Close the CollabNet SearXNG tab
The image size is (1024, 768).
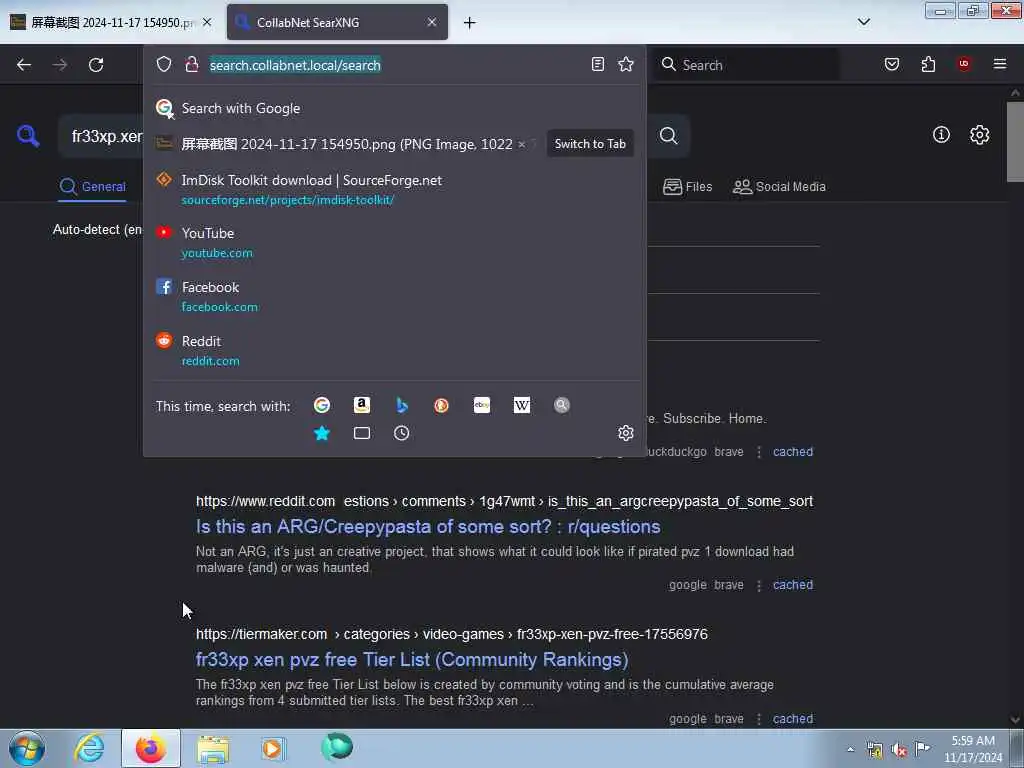pyautogui.click(x=432, y=22)
